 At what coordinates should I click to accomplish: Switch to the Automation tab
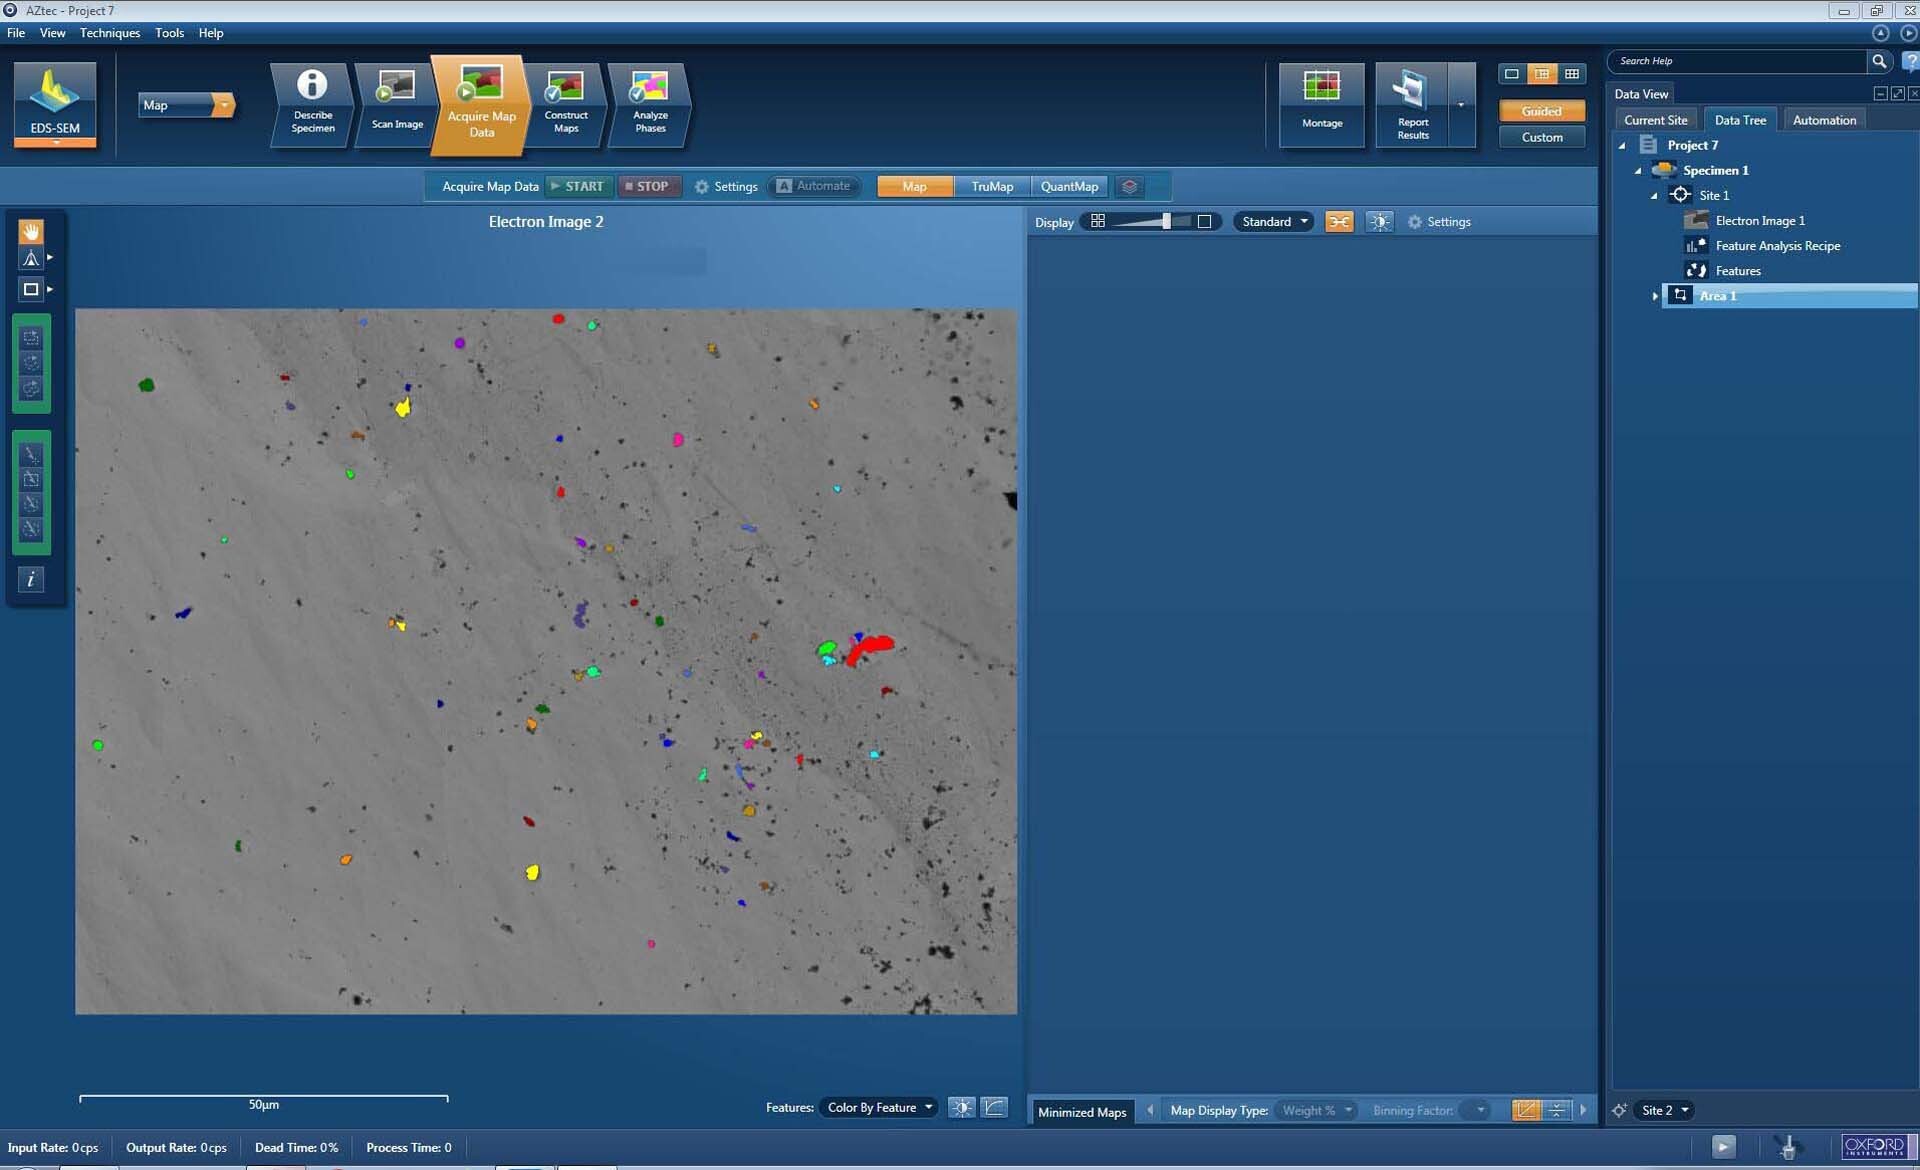point(1824,120)
